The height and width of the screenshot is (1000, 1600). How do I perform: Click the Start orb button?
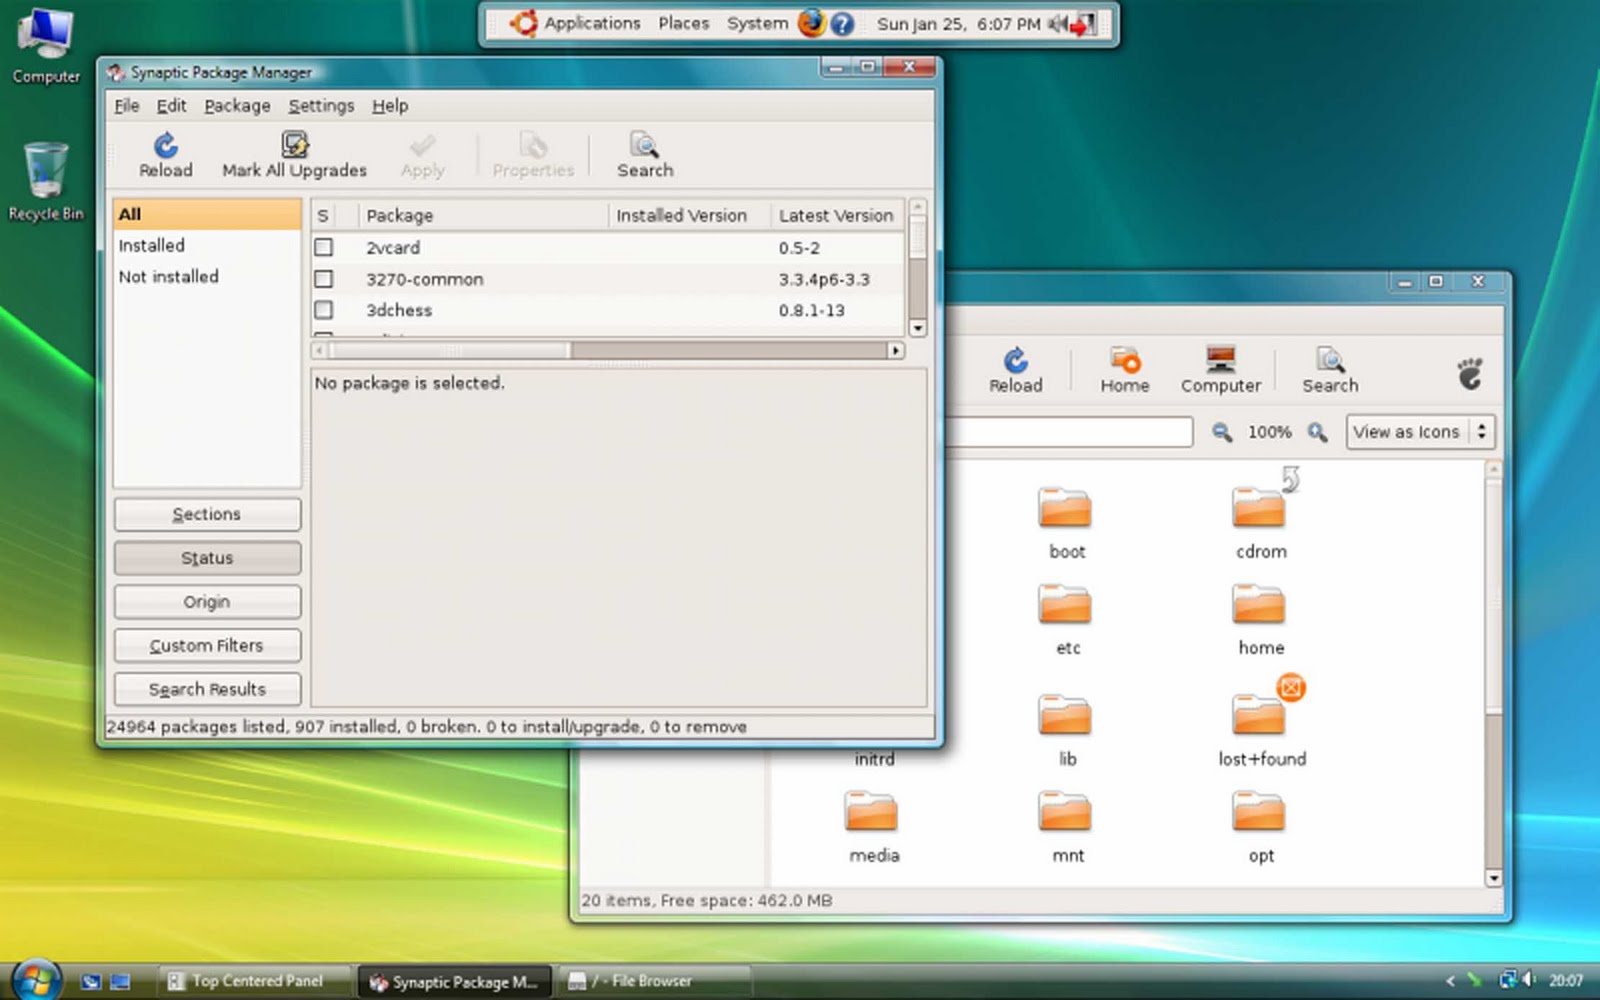pyautogui.click(x=37, y=980)
